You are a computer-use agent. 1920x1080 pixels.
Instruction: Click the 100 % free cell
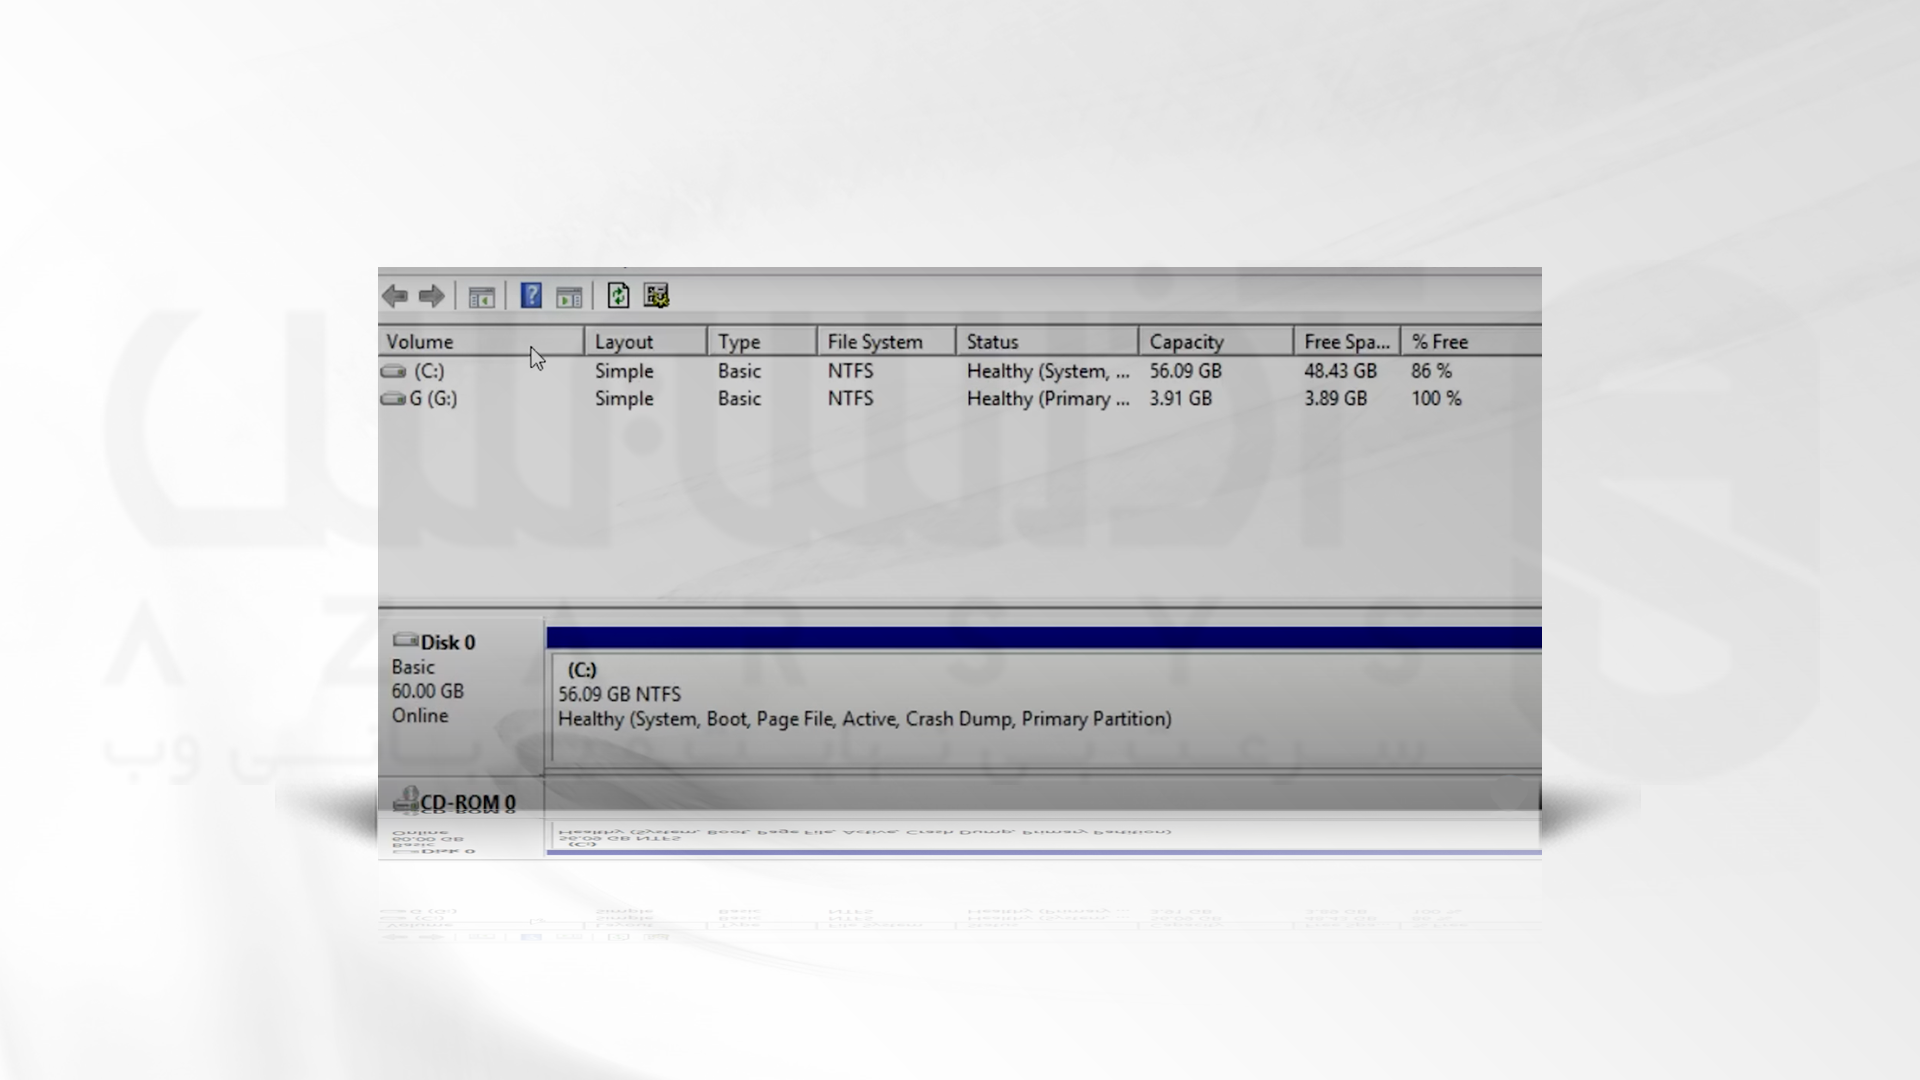pyautogui.click(x=1436, y=399)
